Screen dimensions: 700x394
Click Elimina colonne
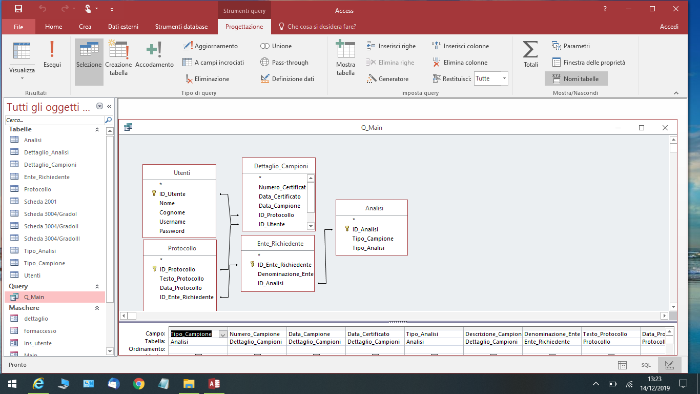(x=460, y=62)
